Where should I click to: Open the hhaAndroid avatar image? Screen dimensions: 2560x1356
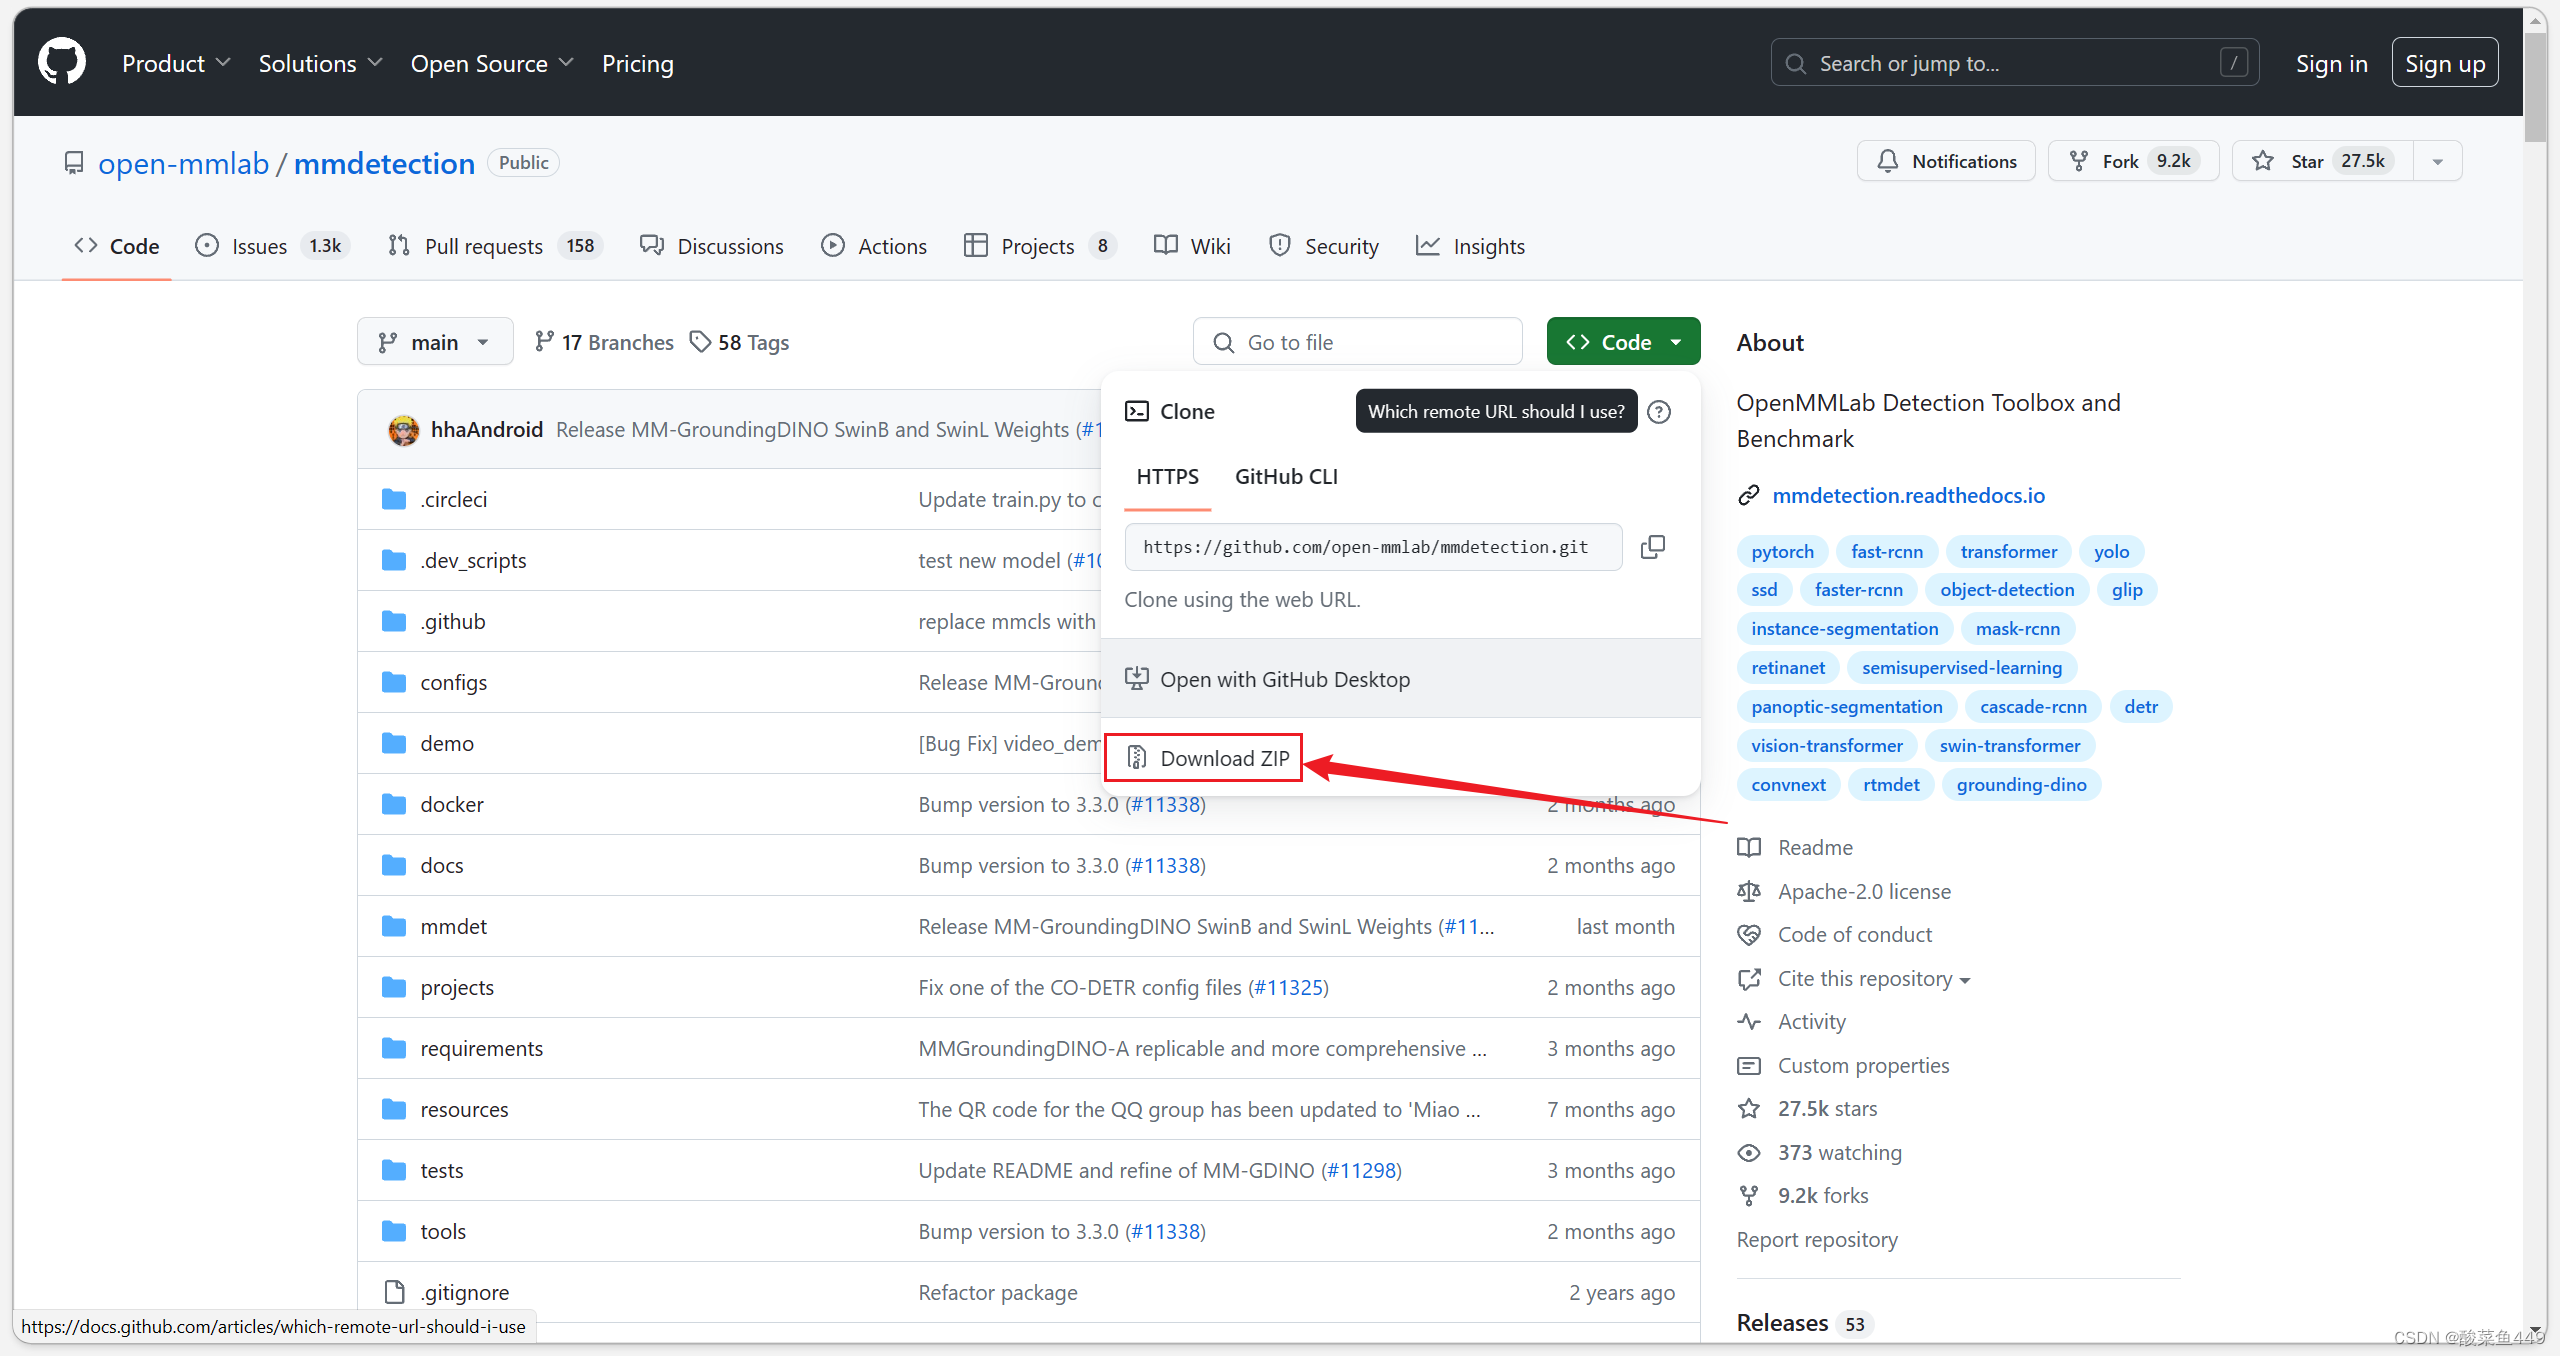tap(404, 430)
